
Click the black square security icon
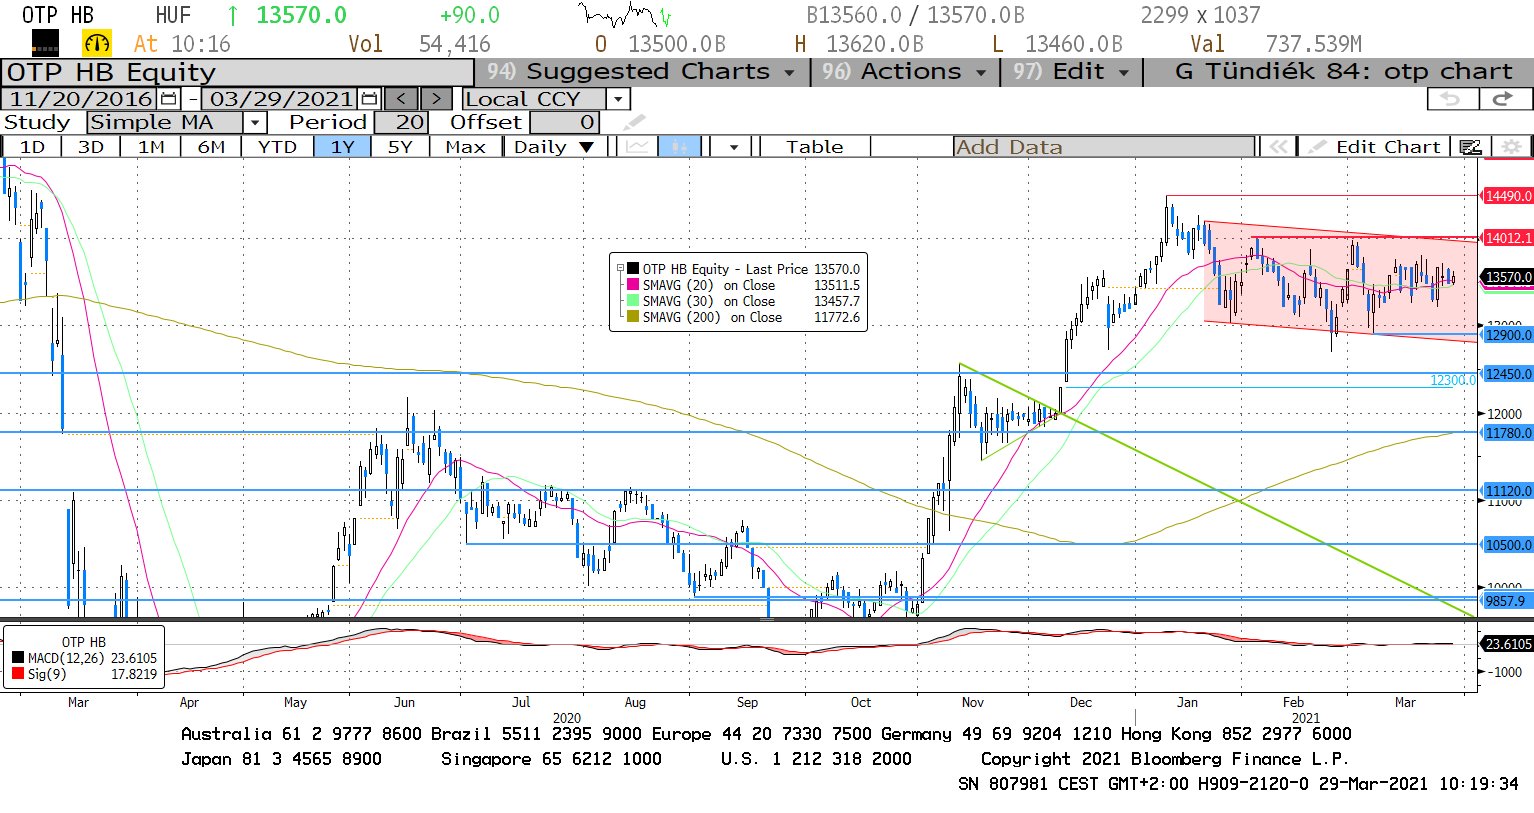point(45,43)
